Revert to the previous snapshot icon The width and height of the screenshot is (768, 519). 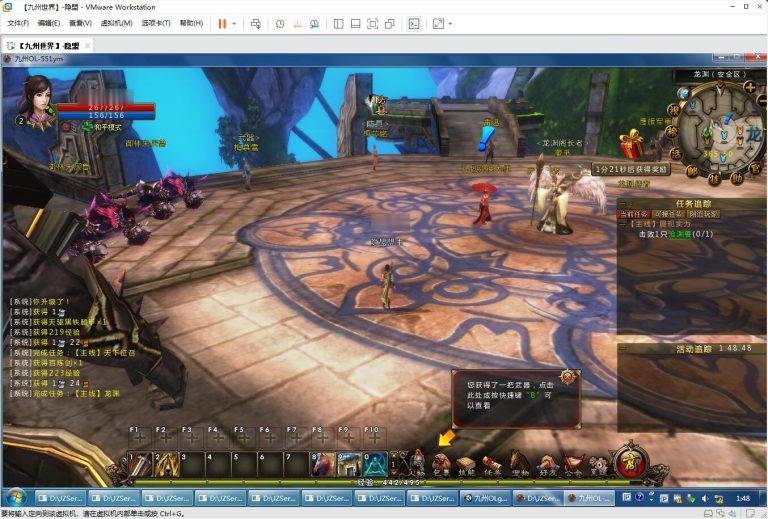coord(297,24)
